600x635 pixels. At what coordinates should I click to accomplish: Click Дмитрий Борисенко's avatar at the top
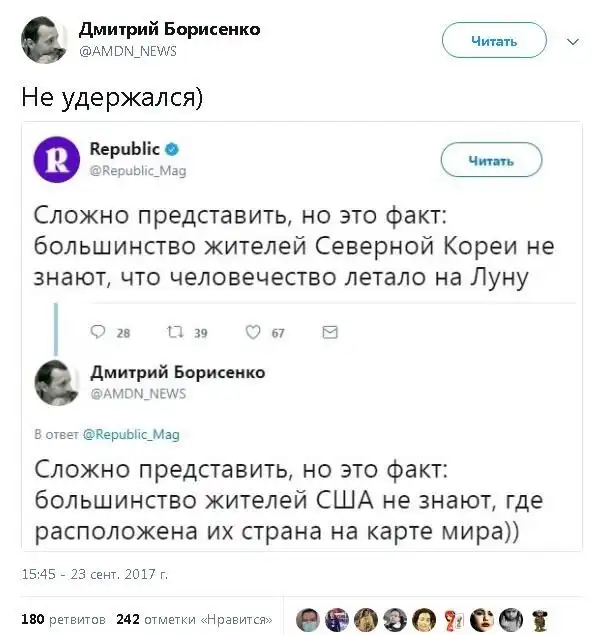coord(45,39)
